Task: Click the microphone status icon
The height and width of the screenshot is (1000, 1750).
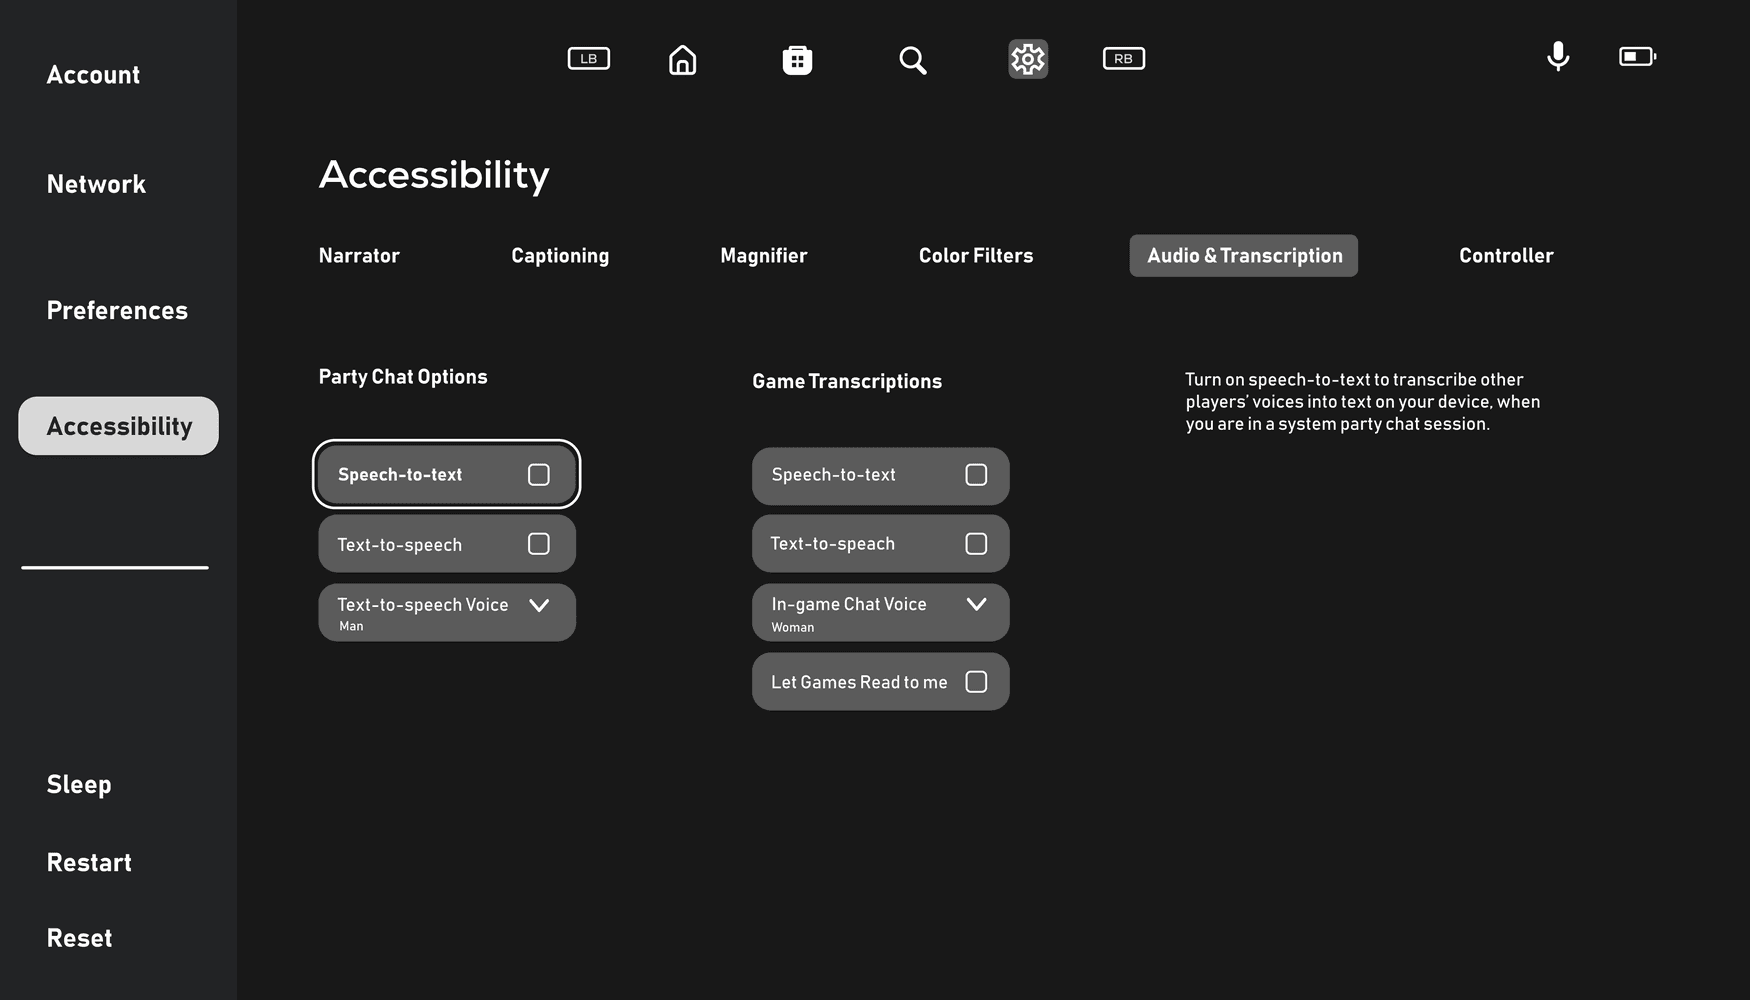Action: point(1558,57)
